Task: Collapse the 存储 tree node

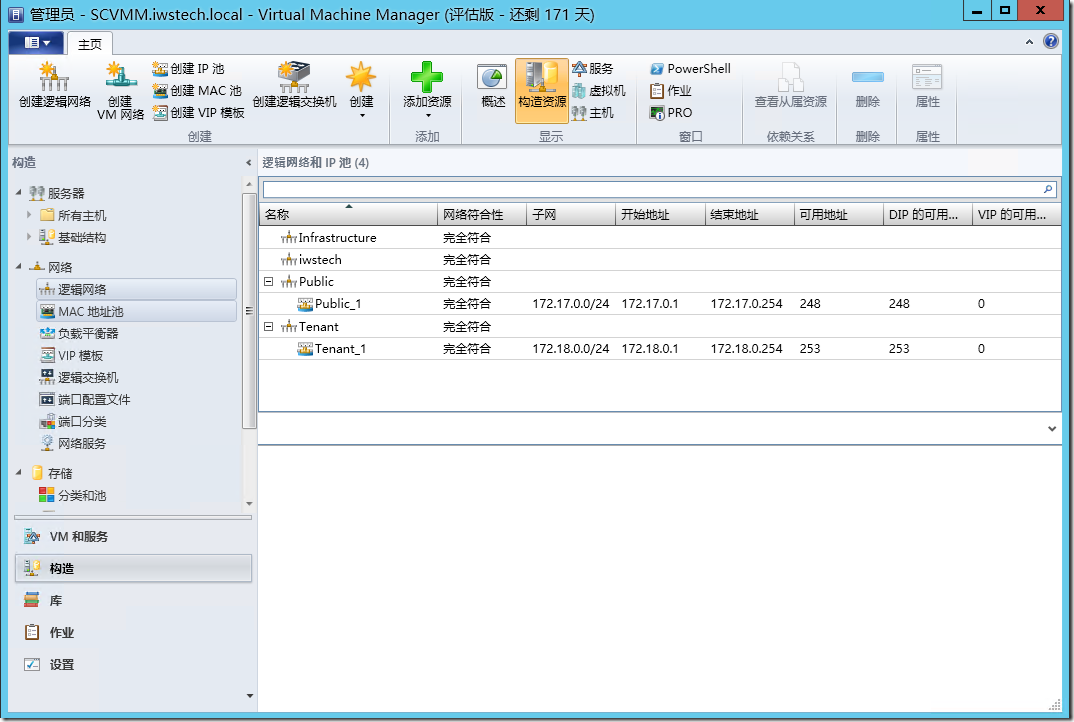Action: [x=18, y=473]
